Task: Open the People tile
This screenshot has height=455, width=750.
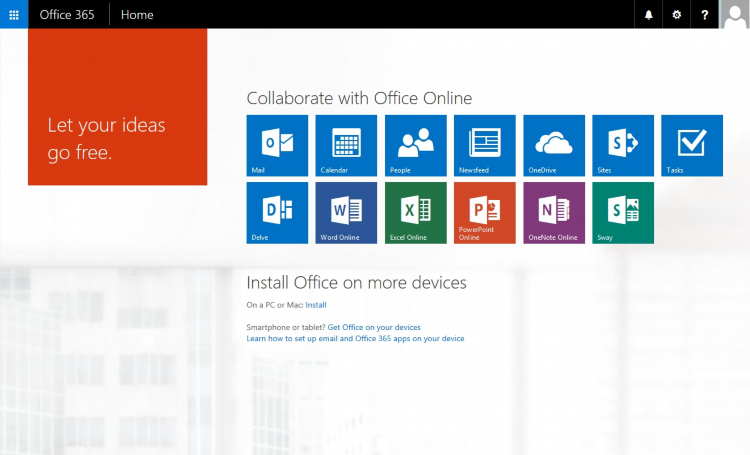Action: click(x=416, y=145)
